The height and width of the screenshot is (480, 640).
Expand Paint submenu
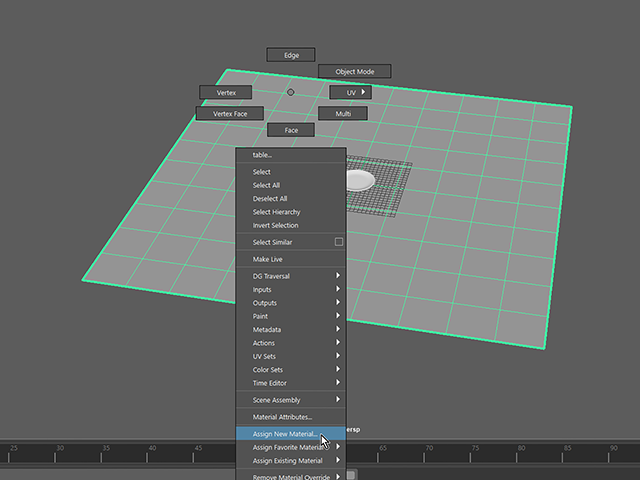(x=291, y=316)
